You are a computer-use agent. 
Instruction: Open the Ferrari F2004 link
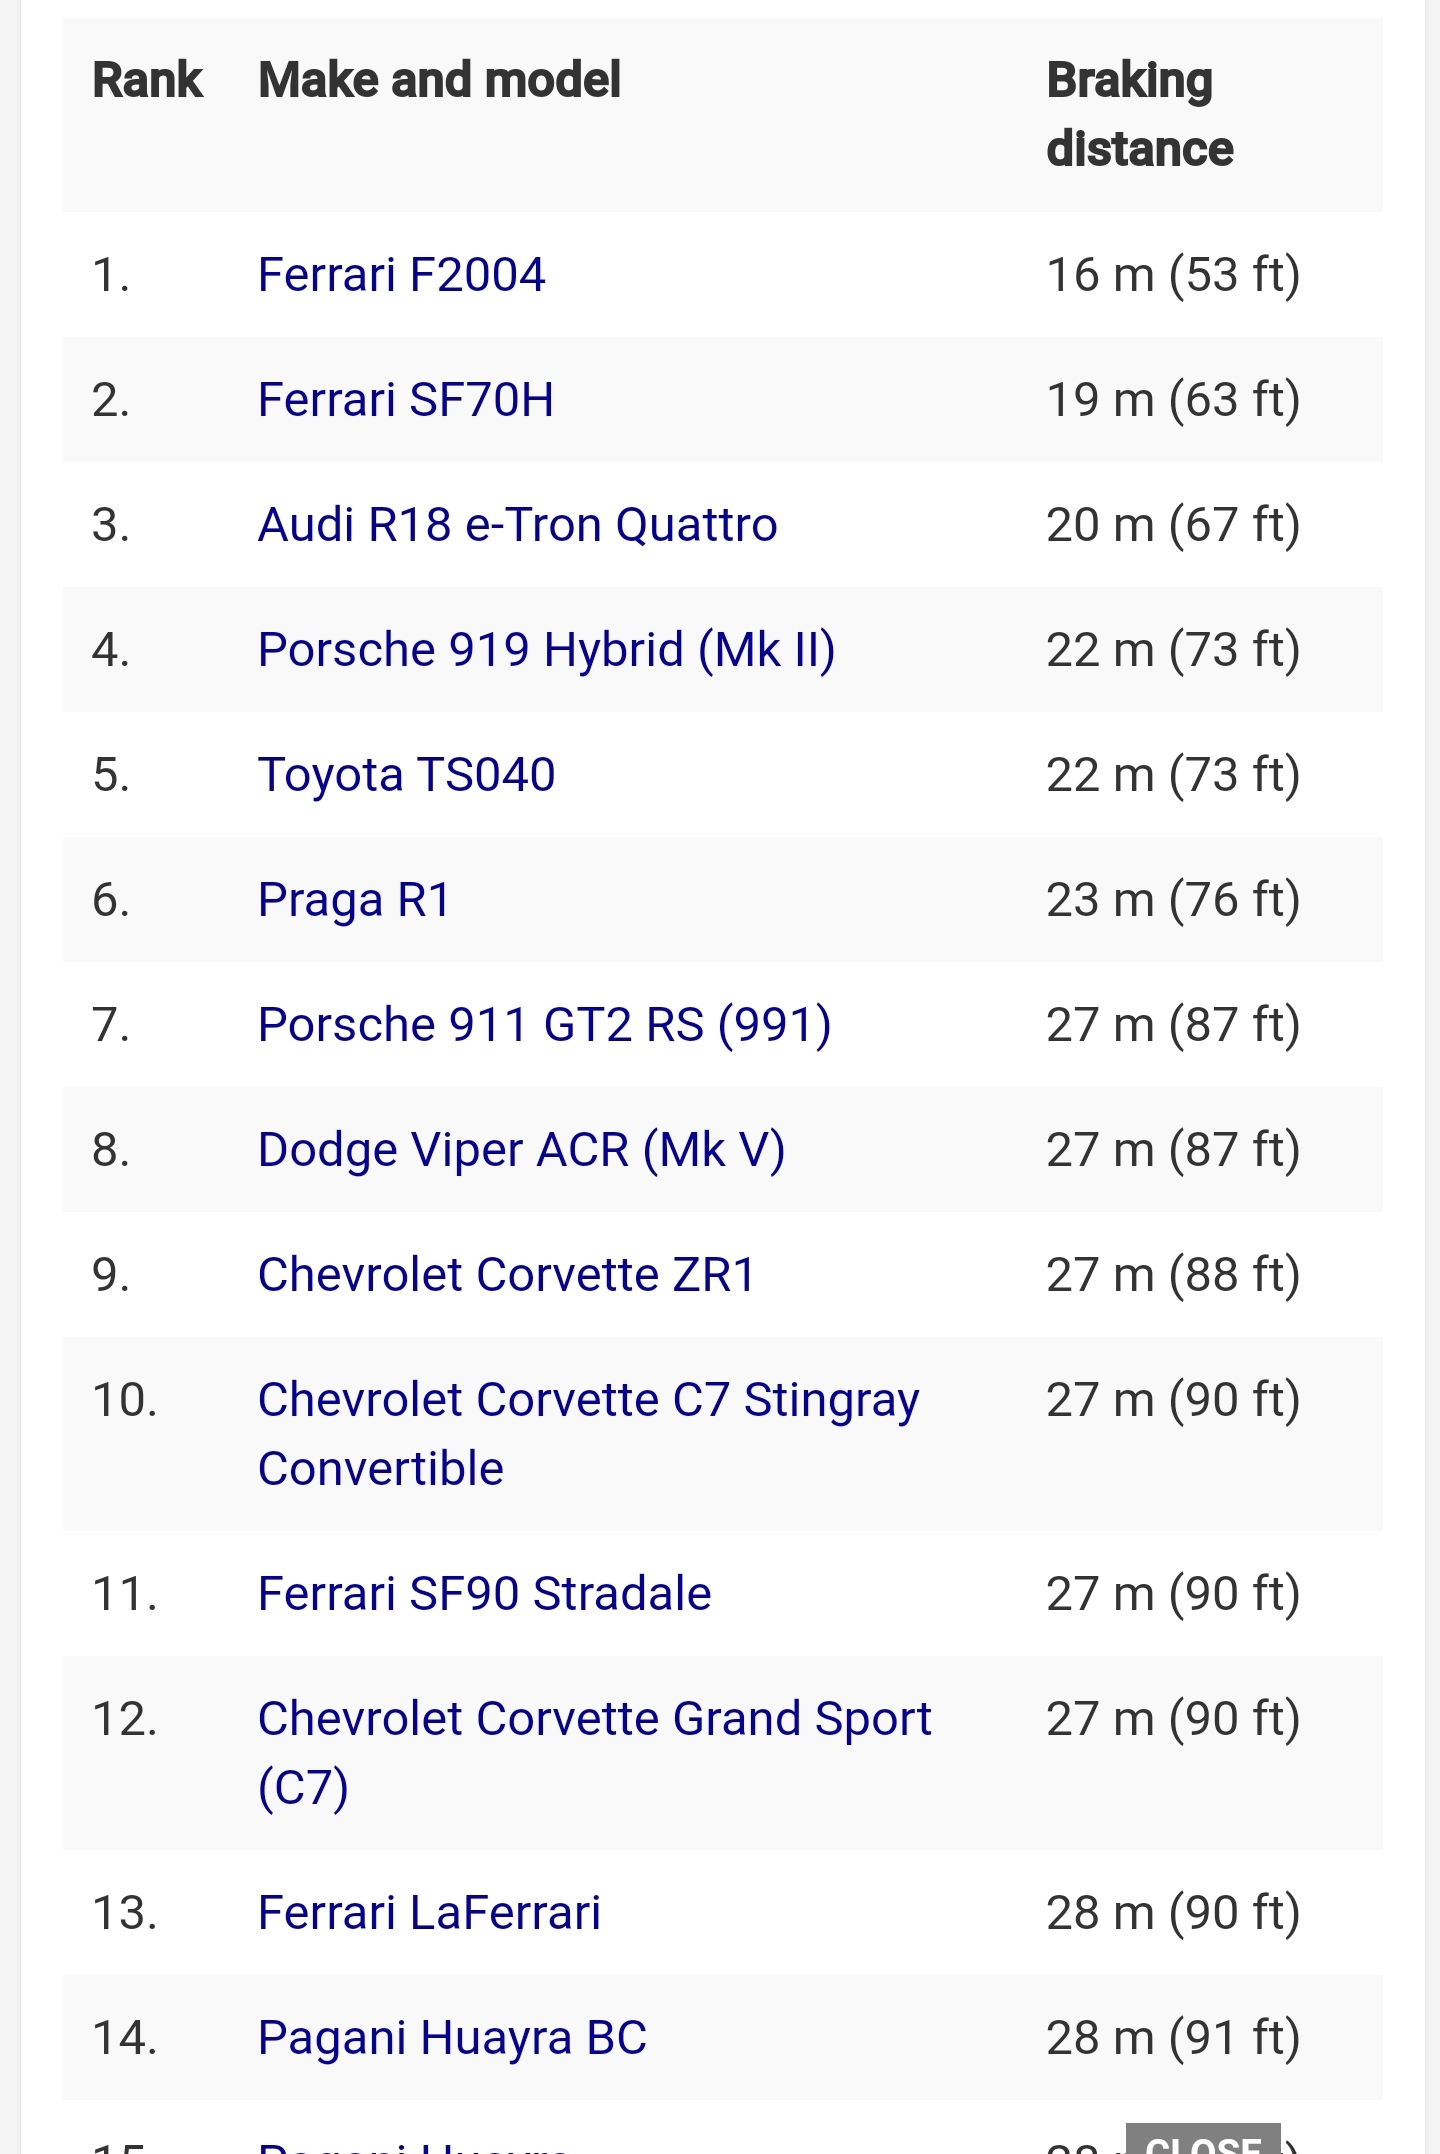(401, 275)
